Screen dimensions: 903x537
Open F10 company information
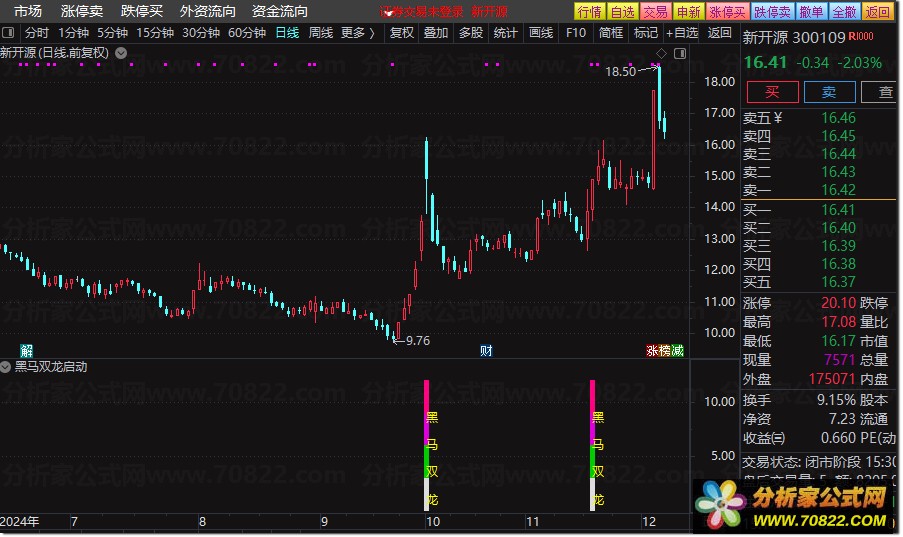coord(576,33)
